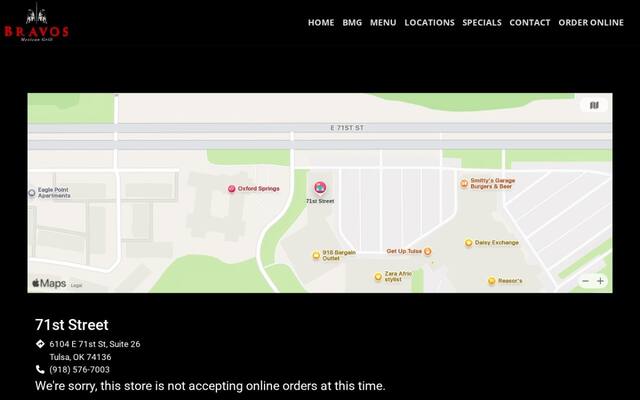Click the 71st Street location heading
This screenshot has height=400, width=640.
click(x=72, y=325)
